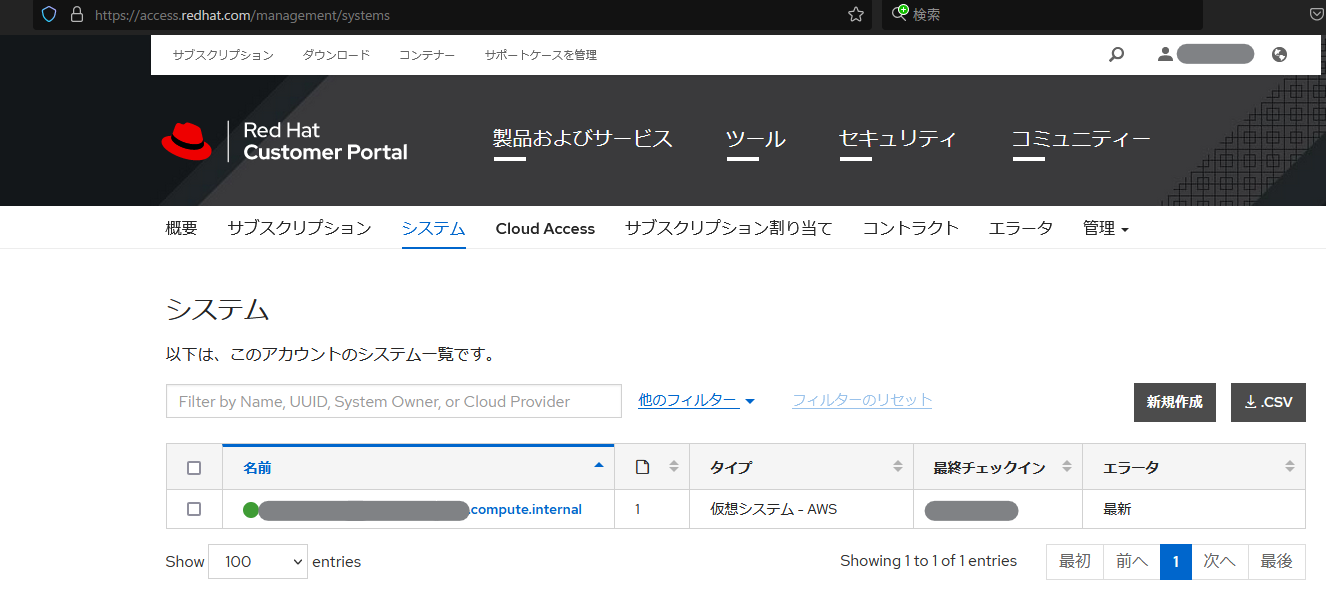Click the tray icon at the browser's top right
This screenshot has width=1326, height=603.
coord(1315,15)
